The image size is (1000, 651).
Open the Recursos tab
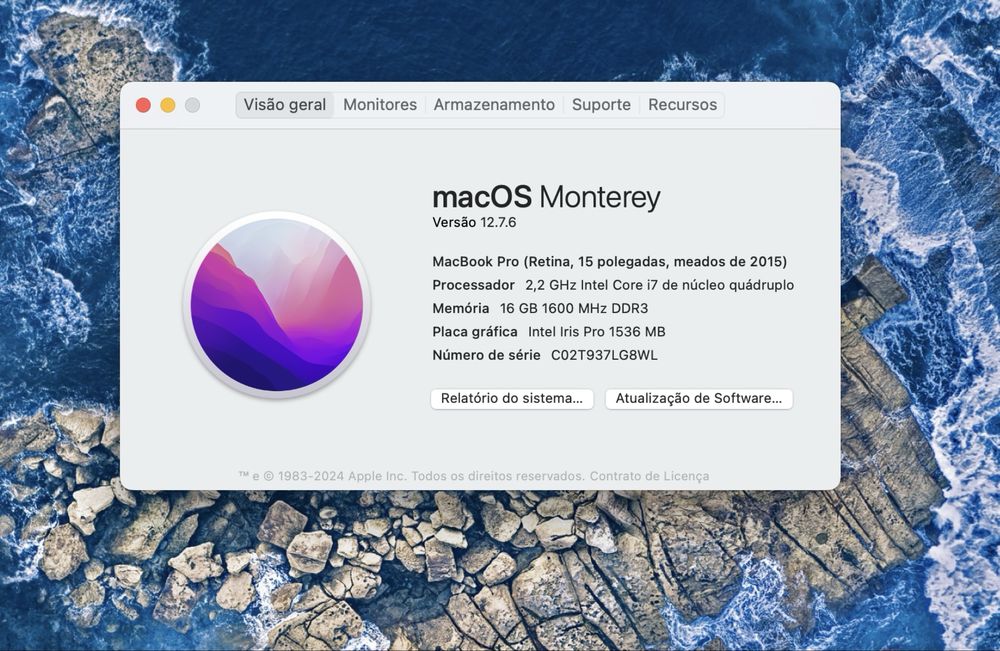pyautogui.click(x=682, y=105)
